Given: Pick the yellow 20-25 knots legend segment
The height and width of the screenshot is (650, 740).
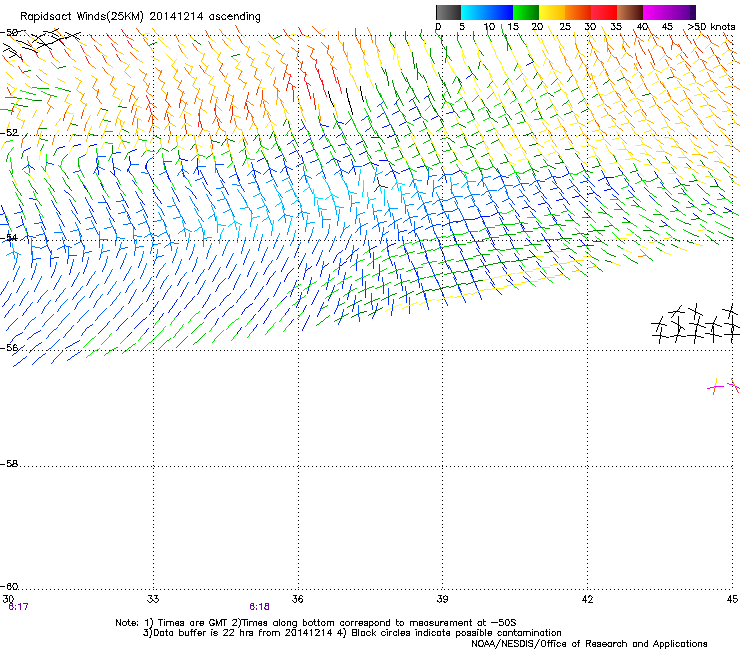Looking at the screenshot, I should point(552,12).
